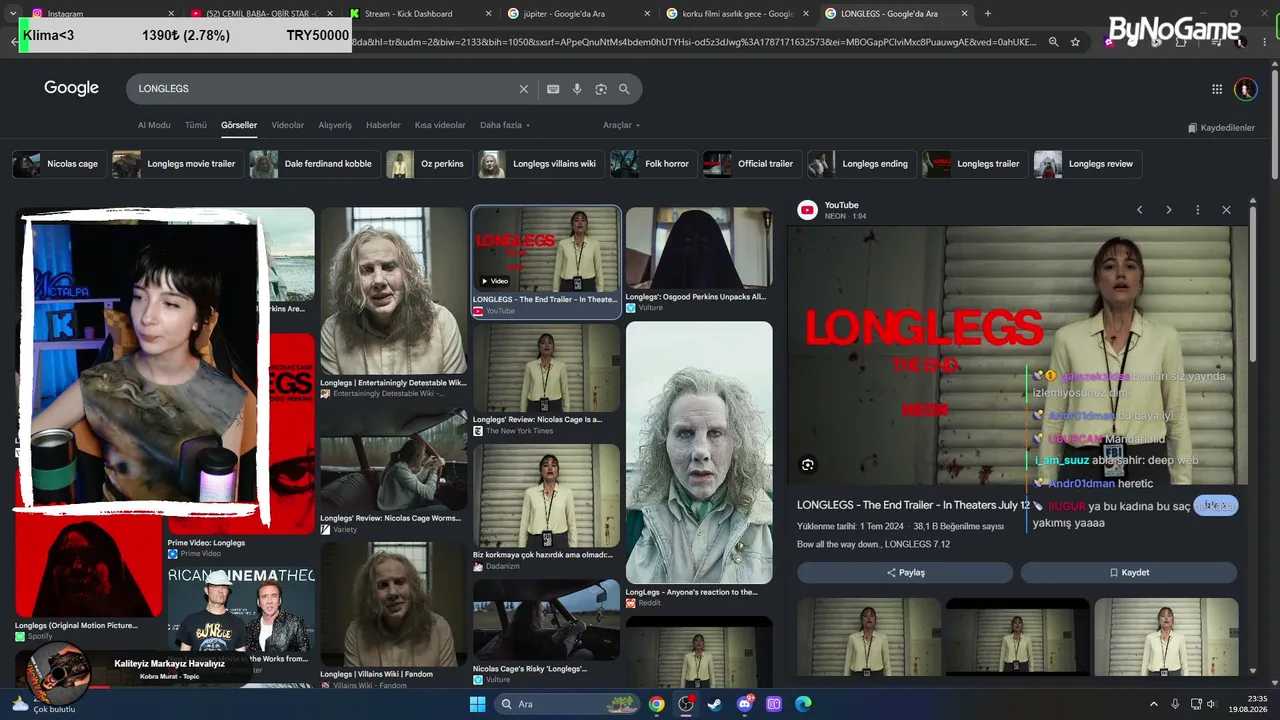This screenshot has width=1280, height=720.
Task: Open the LONGLEGS The End Trailer title link
Action: [x=913, y=505]
